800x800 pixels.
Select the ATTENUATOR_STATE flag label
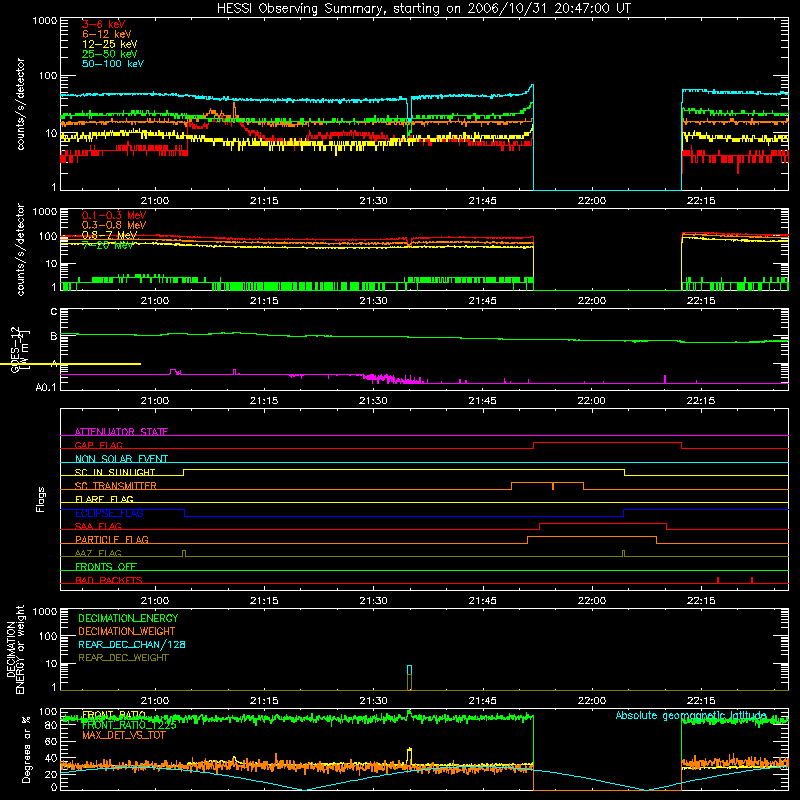tap(121, 432)
